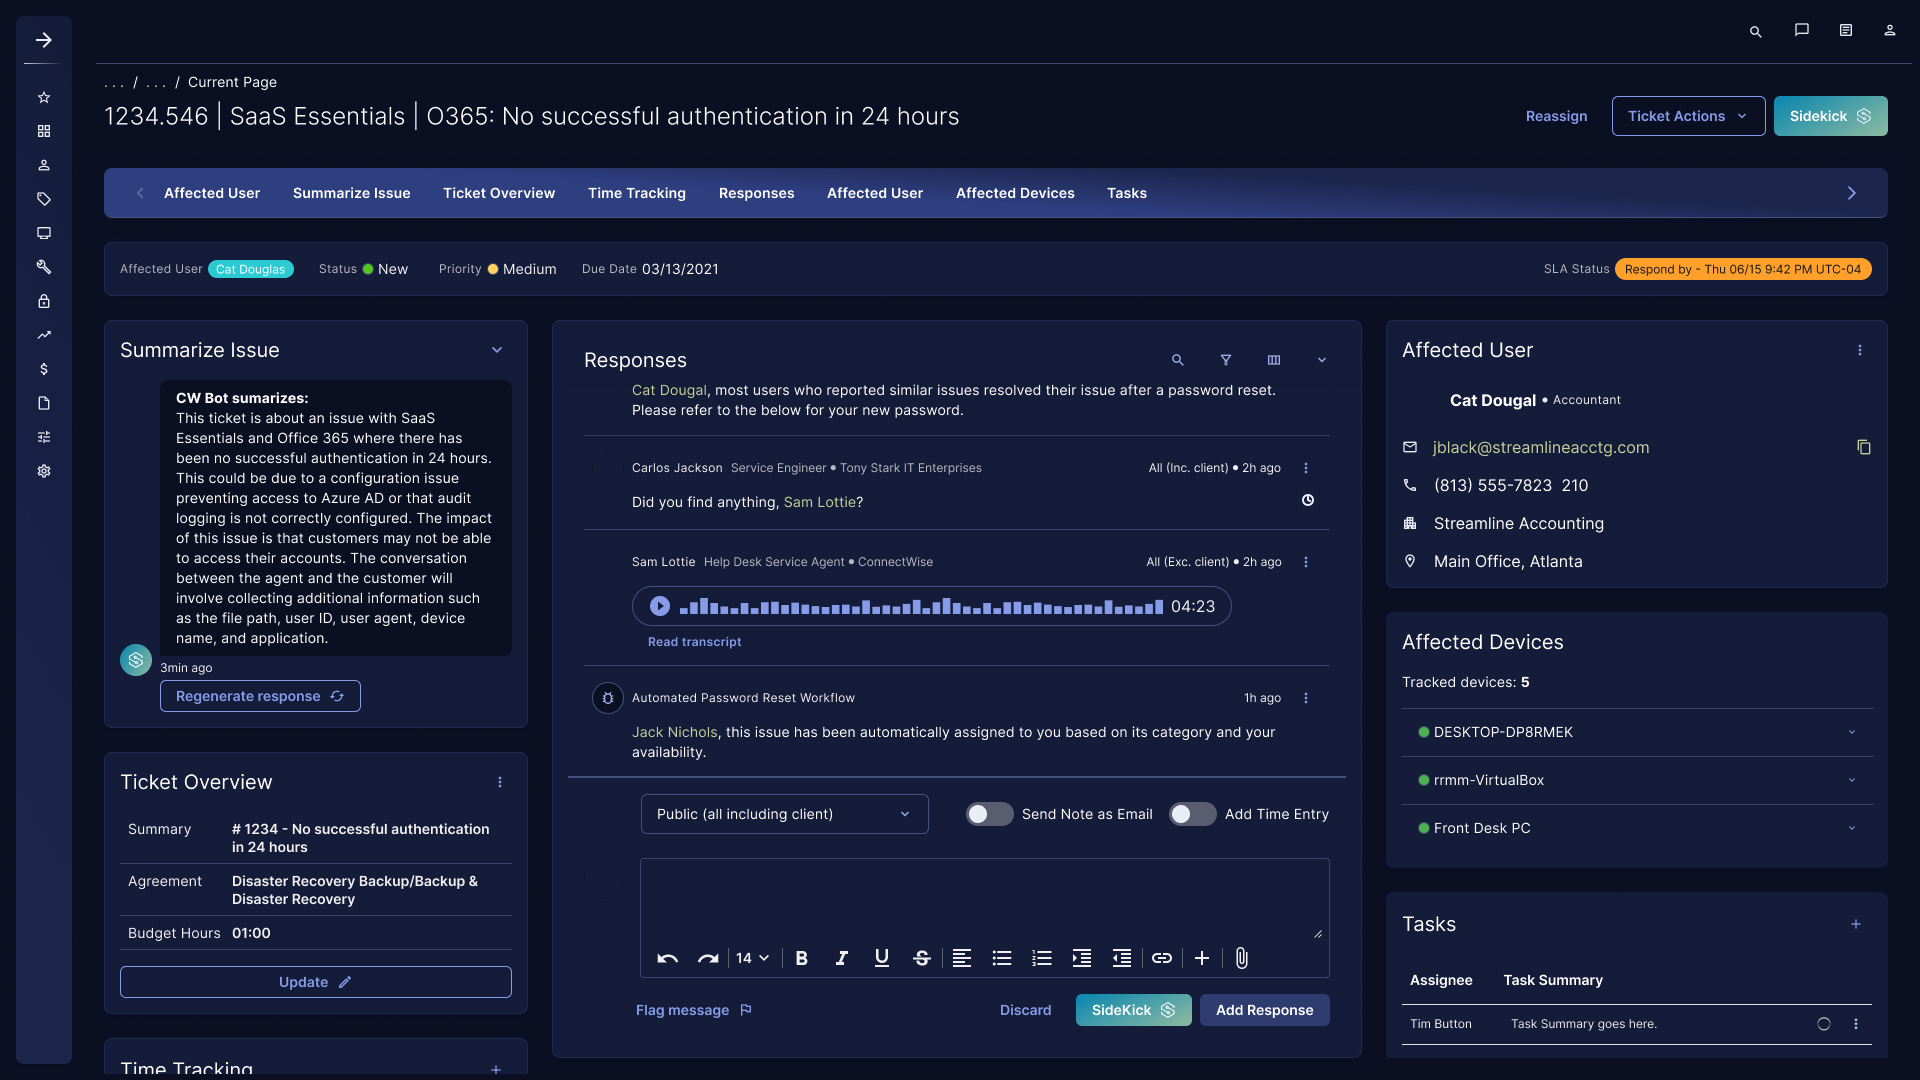Copy the affected user's email address
The width and height of the screenshot is (1920, 1080).
coord(1863,447)
